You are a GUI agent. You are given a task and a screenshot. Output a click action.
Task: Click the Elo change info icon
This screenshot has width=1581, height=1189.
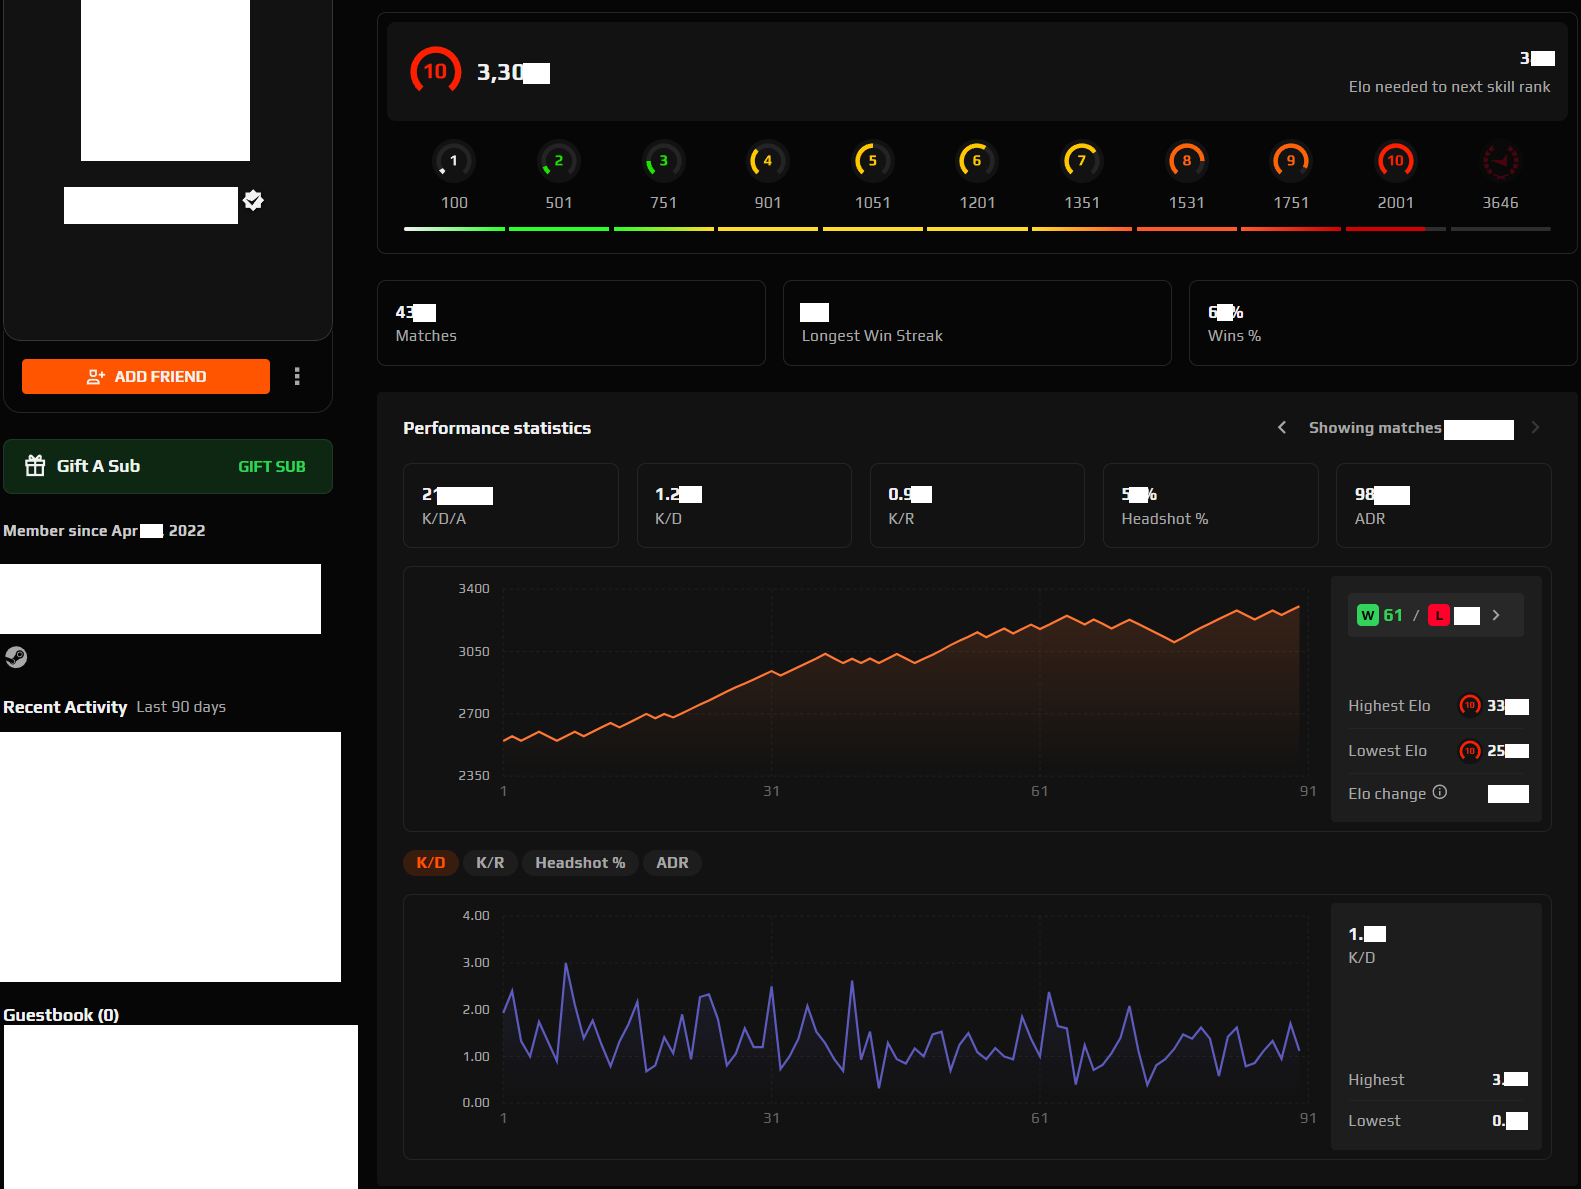pyautogui.click(x=1440, y=792)
